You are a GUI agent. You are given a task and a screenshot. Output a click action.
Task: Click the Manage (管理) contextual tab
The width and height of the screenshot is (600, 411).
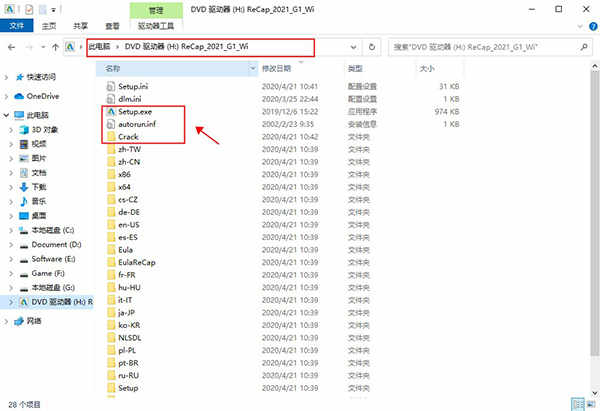pos(156,10)
